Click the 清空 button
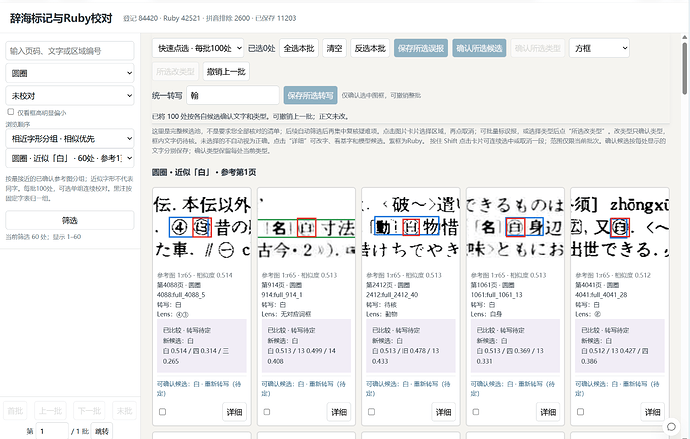This screenshot has height=439, width=690. [334, 48]
